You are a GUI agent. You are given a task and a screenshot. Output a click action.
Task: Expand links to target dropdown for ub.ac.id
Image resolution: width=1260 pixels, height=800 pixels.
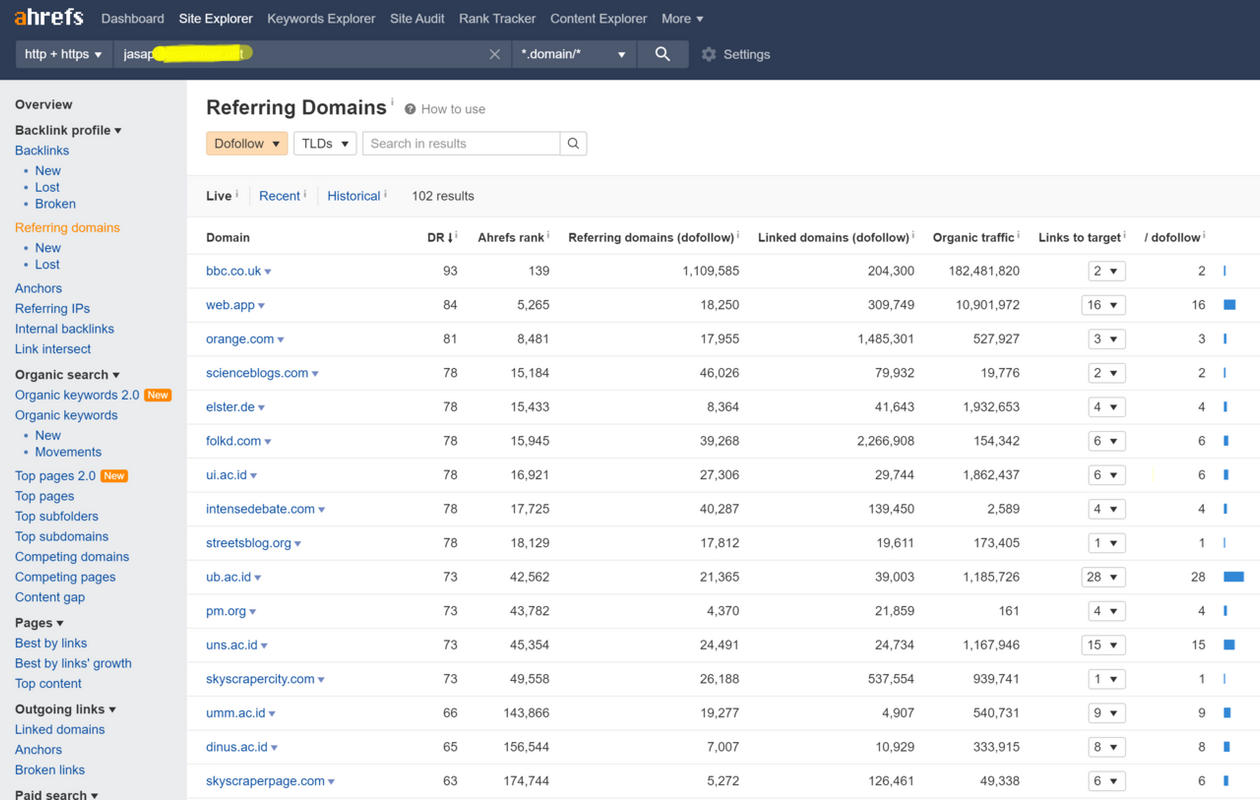(x=1104, y=577)
